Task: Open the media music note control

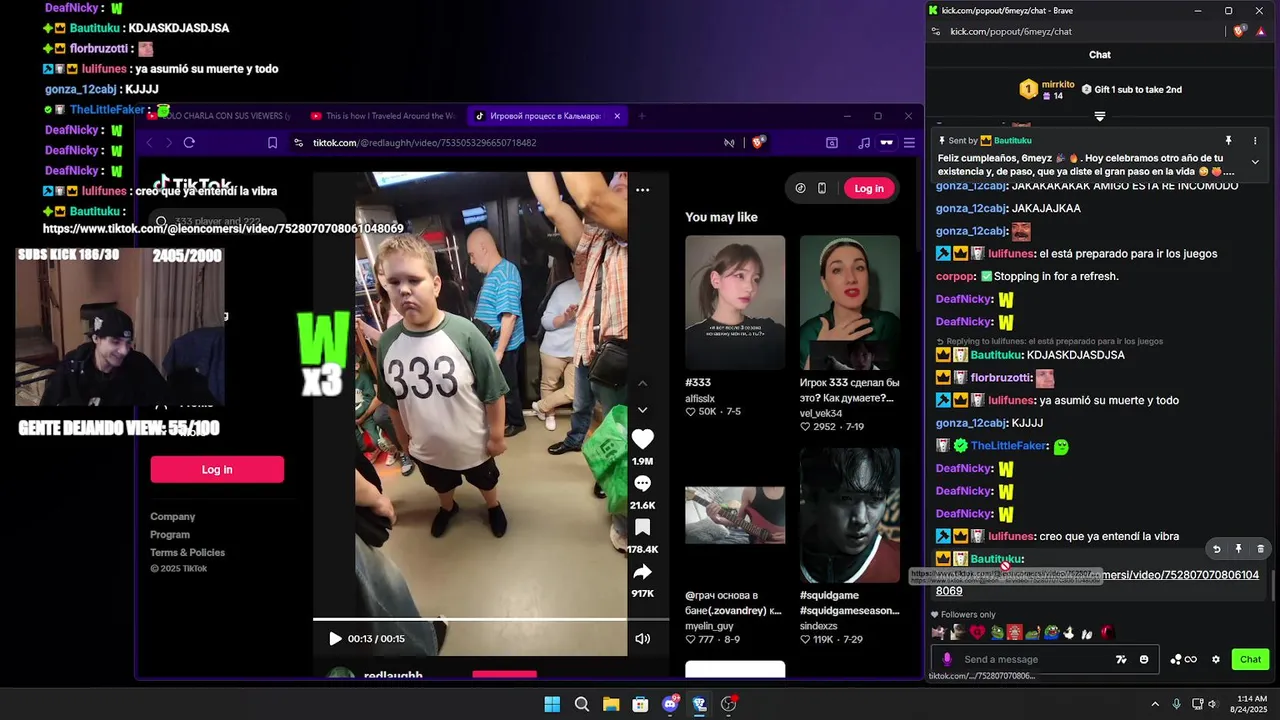Action: (864, 143)
